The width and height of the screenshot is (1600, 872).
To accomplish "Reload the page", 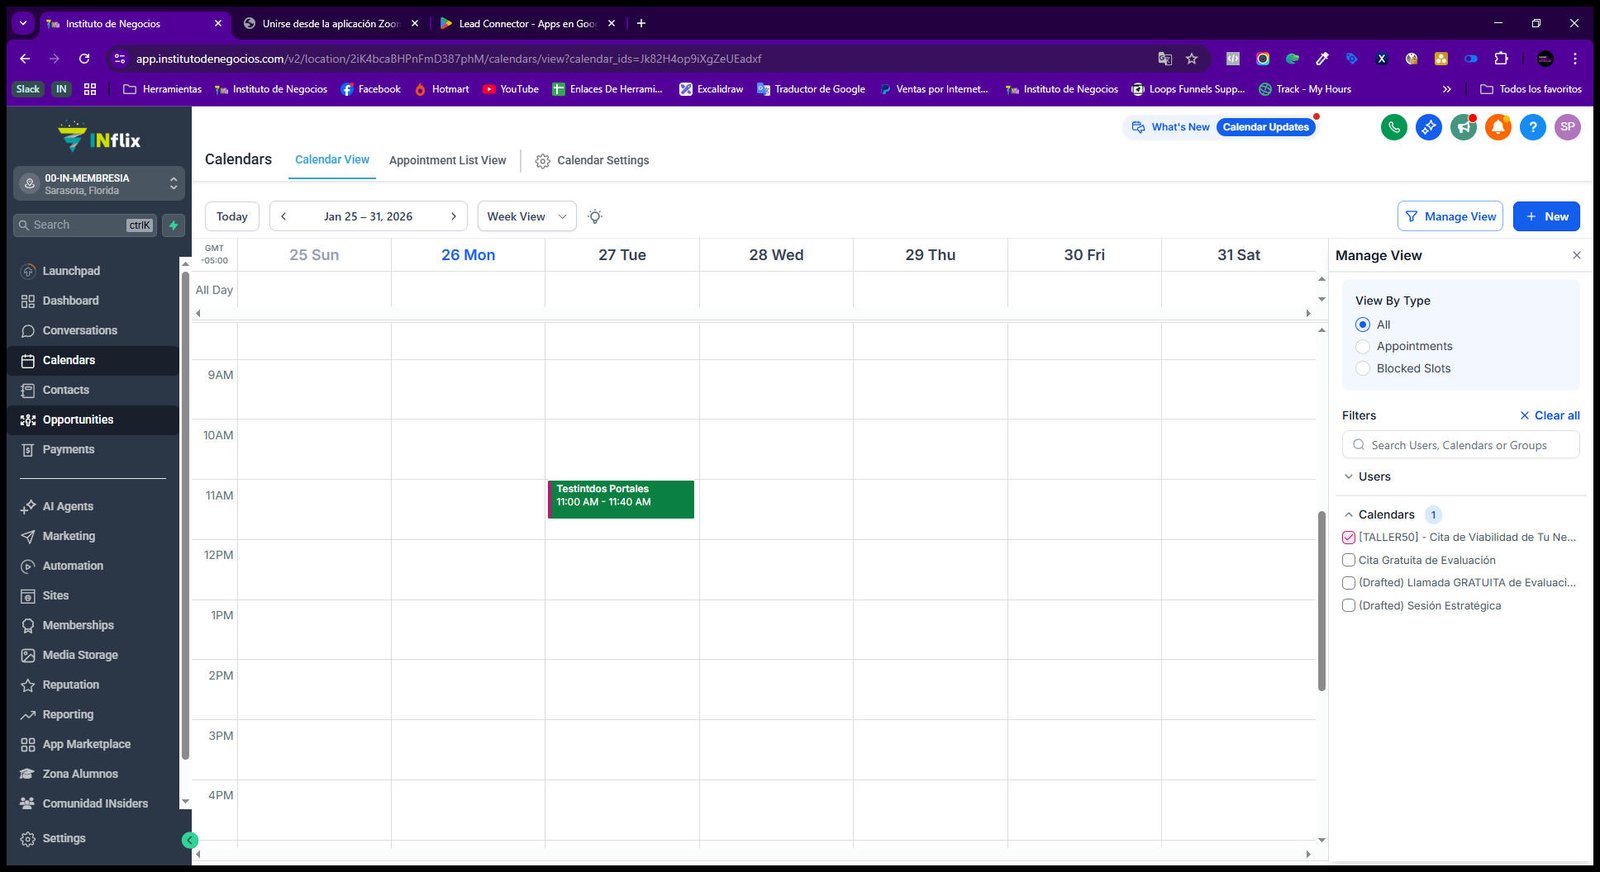I will [84, 59].
